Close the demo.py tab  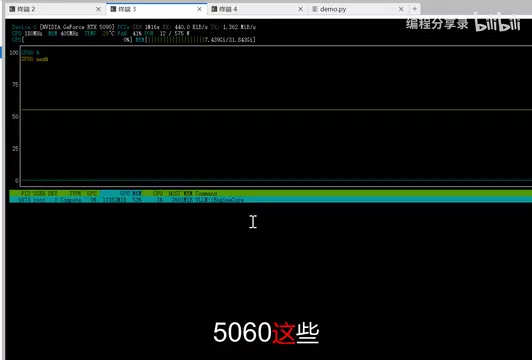tap(401, 10)
